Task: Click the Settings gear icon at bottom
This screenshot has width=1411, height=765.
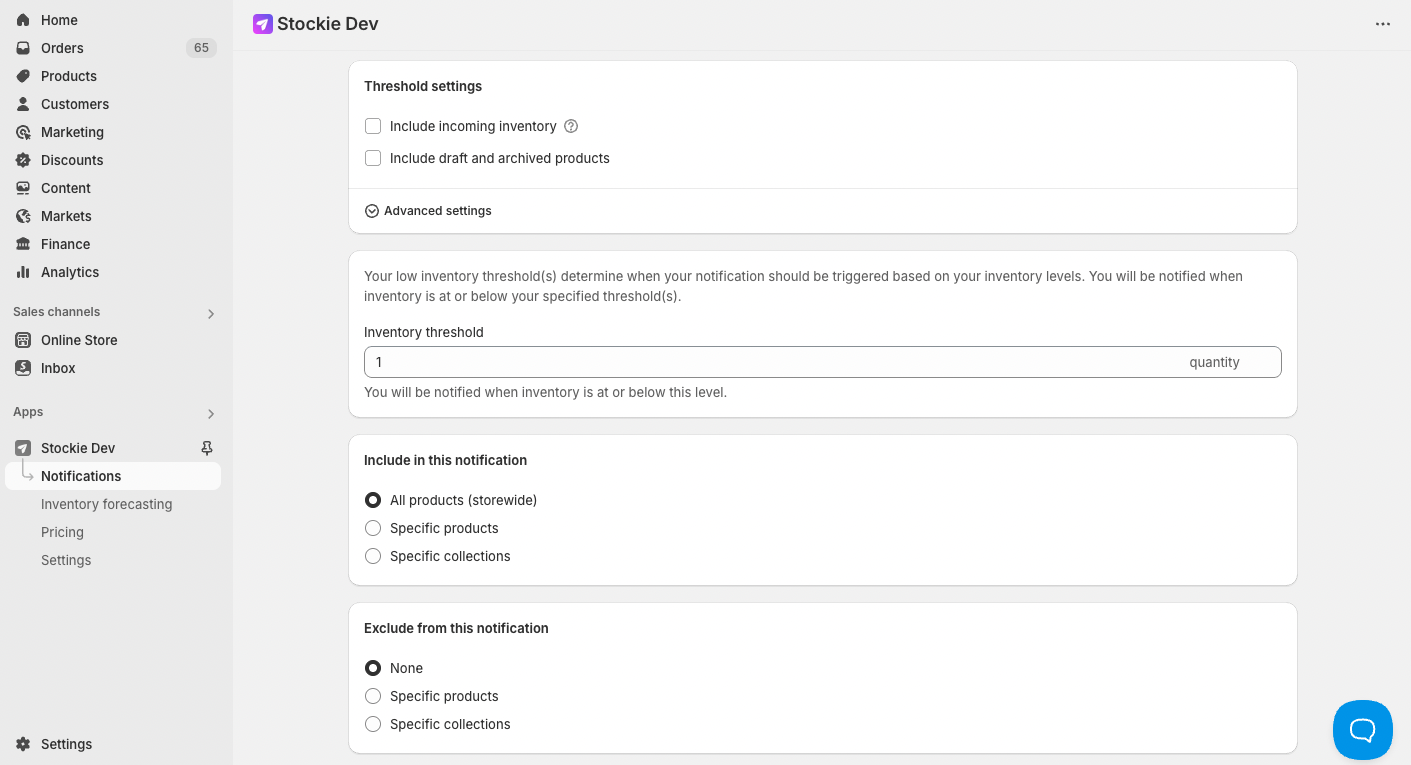Action: click(23, 744)
